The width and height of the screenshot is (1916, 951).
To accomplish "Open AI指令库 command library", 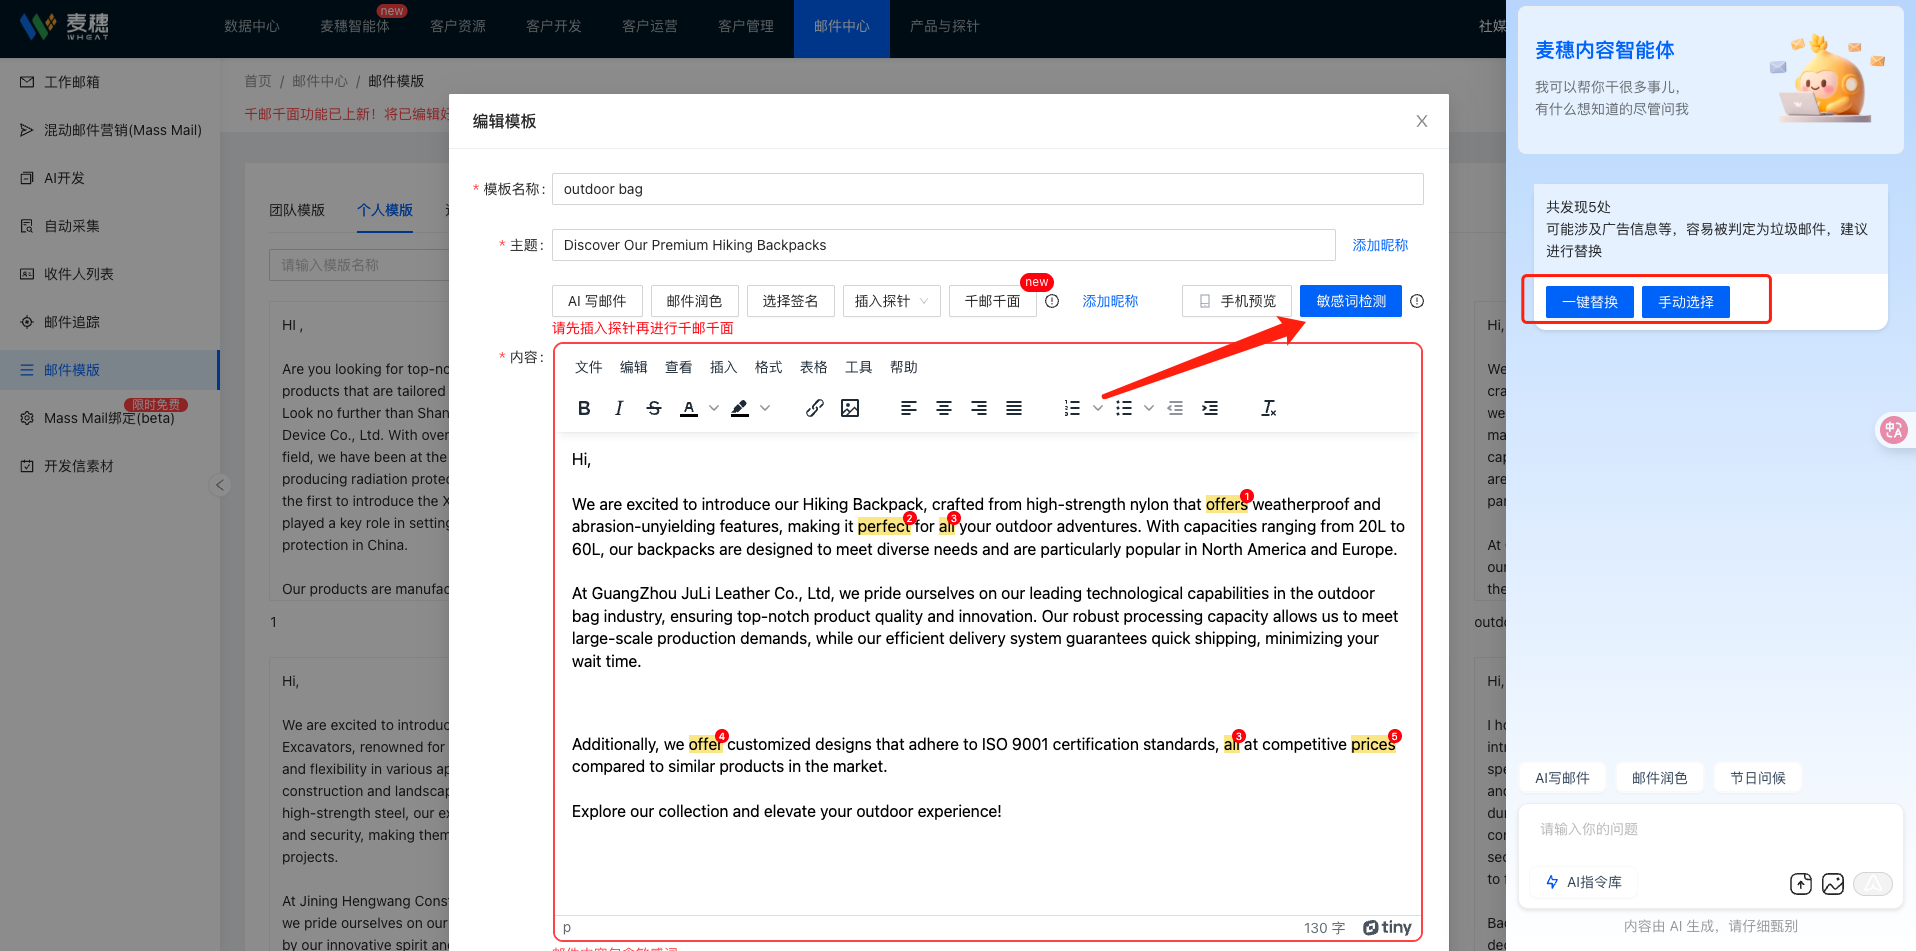I will pyautogui.click(x=1585, y=882).
